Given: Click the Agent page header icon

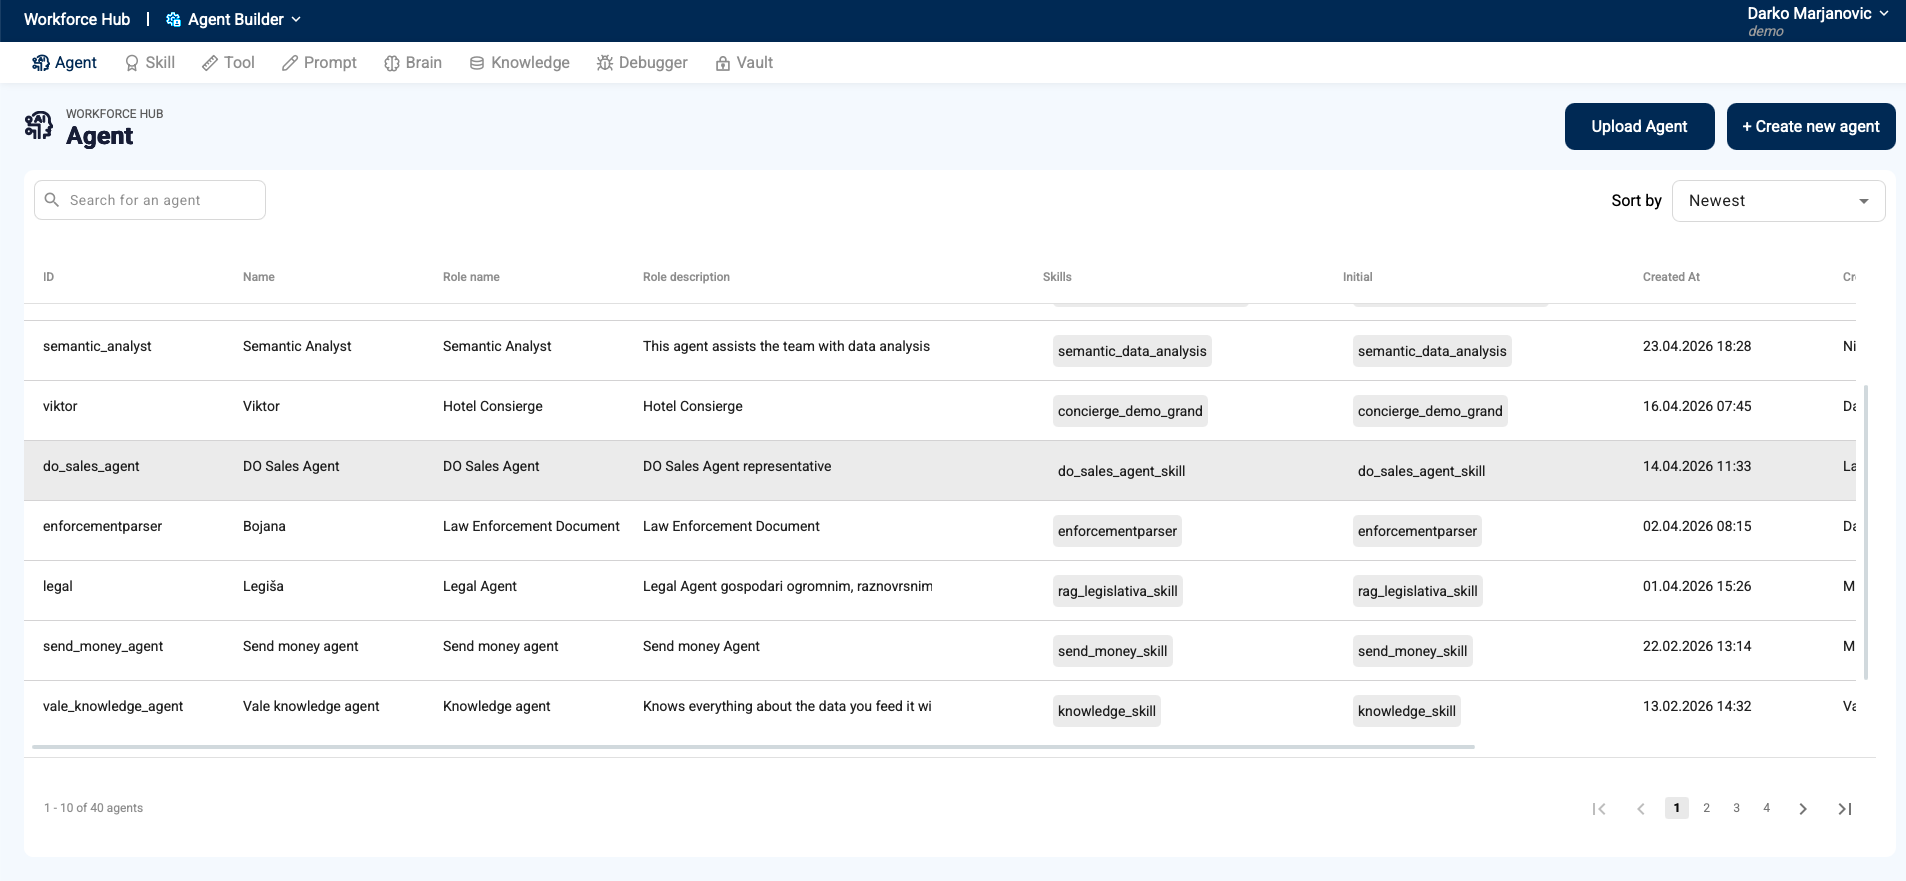Looking at the screenshot, I should tap(39, 126).
